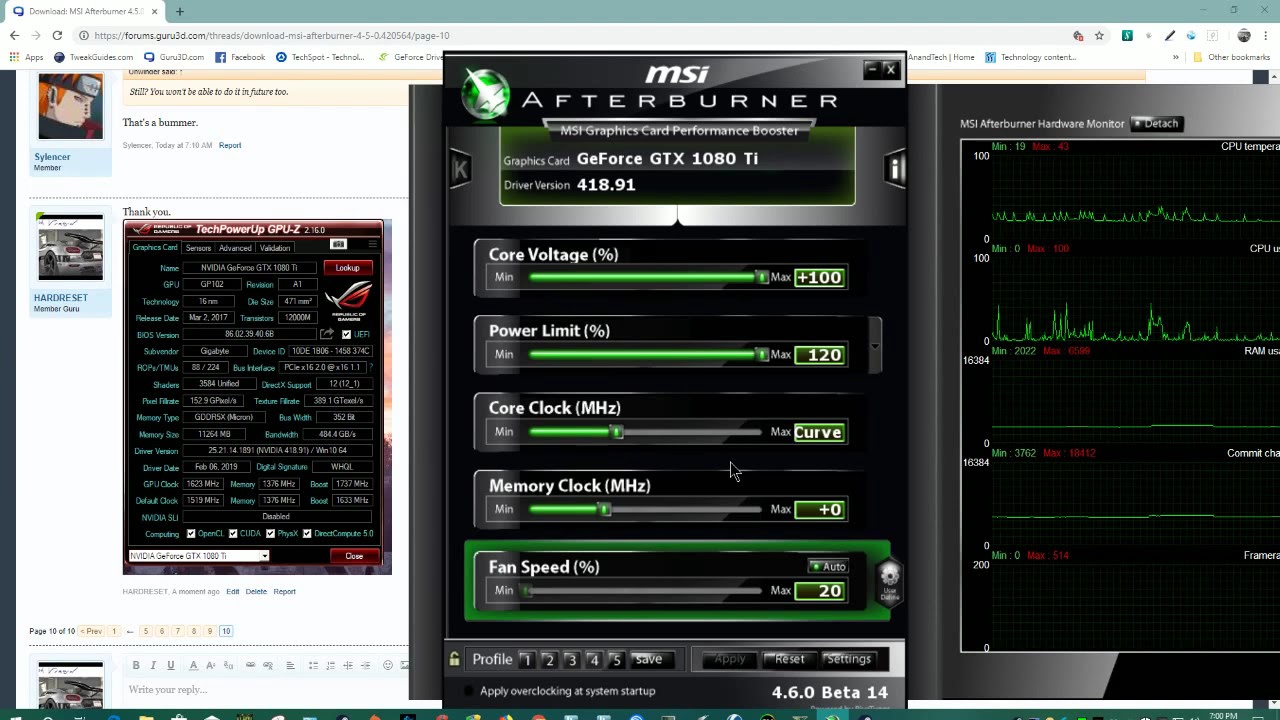Click the Write your reply text field

265,689
